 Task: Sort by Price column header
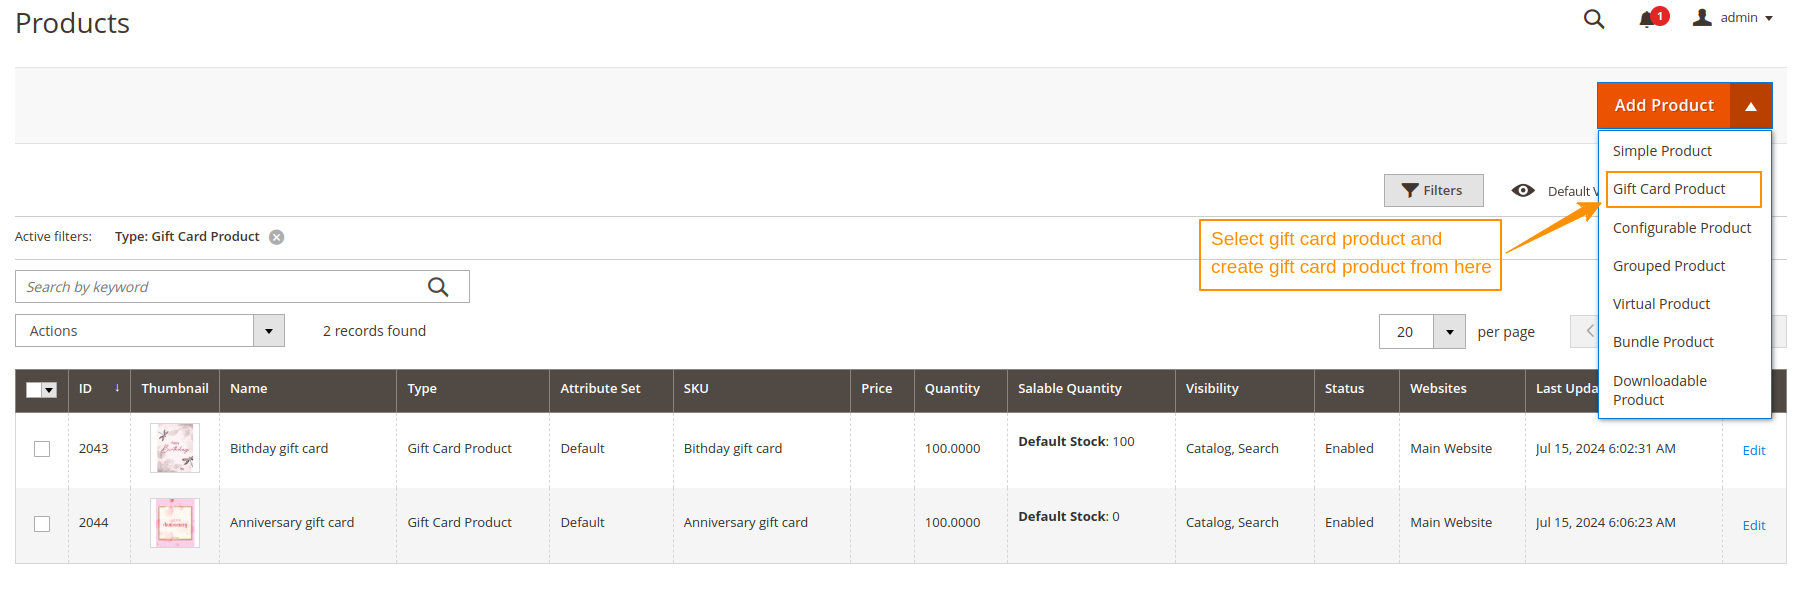882,389
